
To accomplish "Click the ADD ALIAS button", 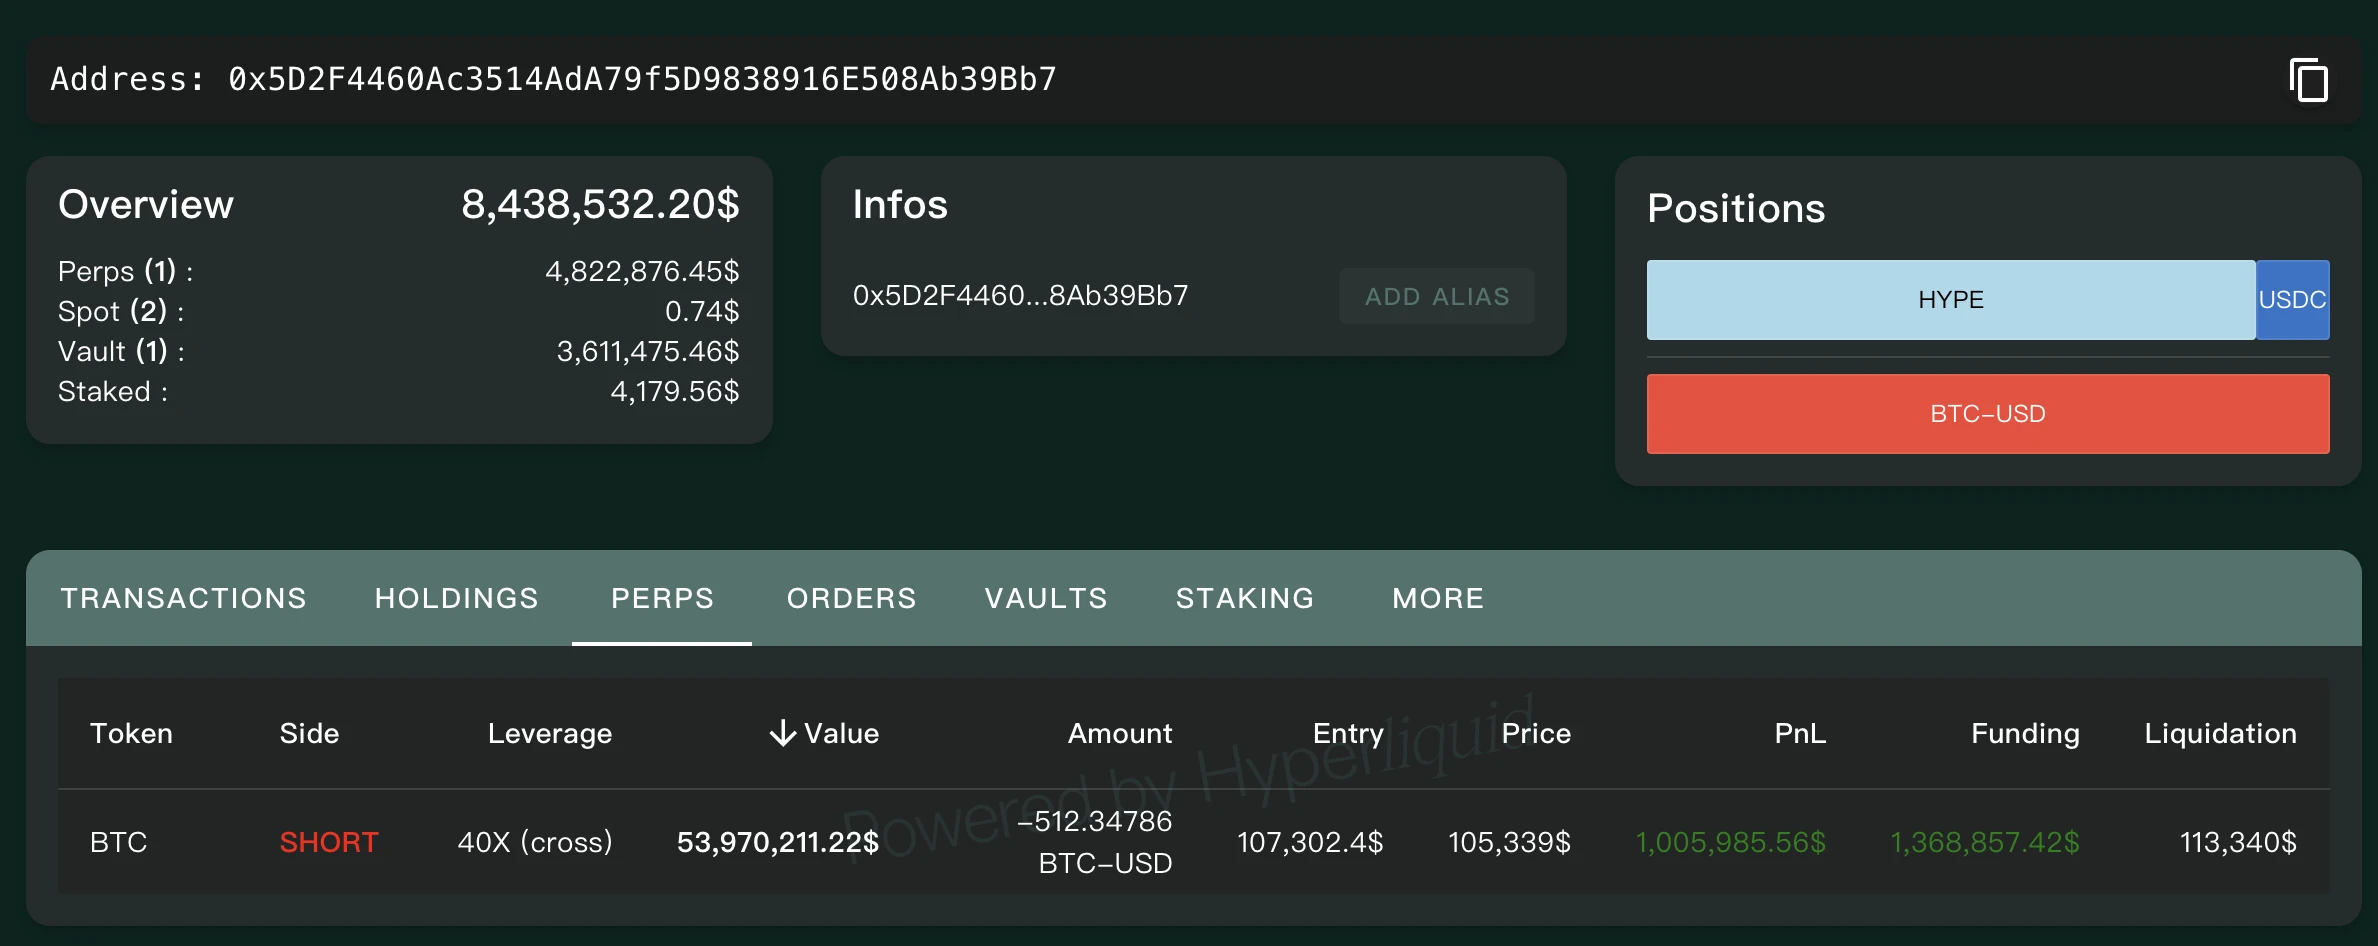I will point(1436,297).
